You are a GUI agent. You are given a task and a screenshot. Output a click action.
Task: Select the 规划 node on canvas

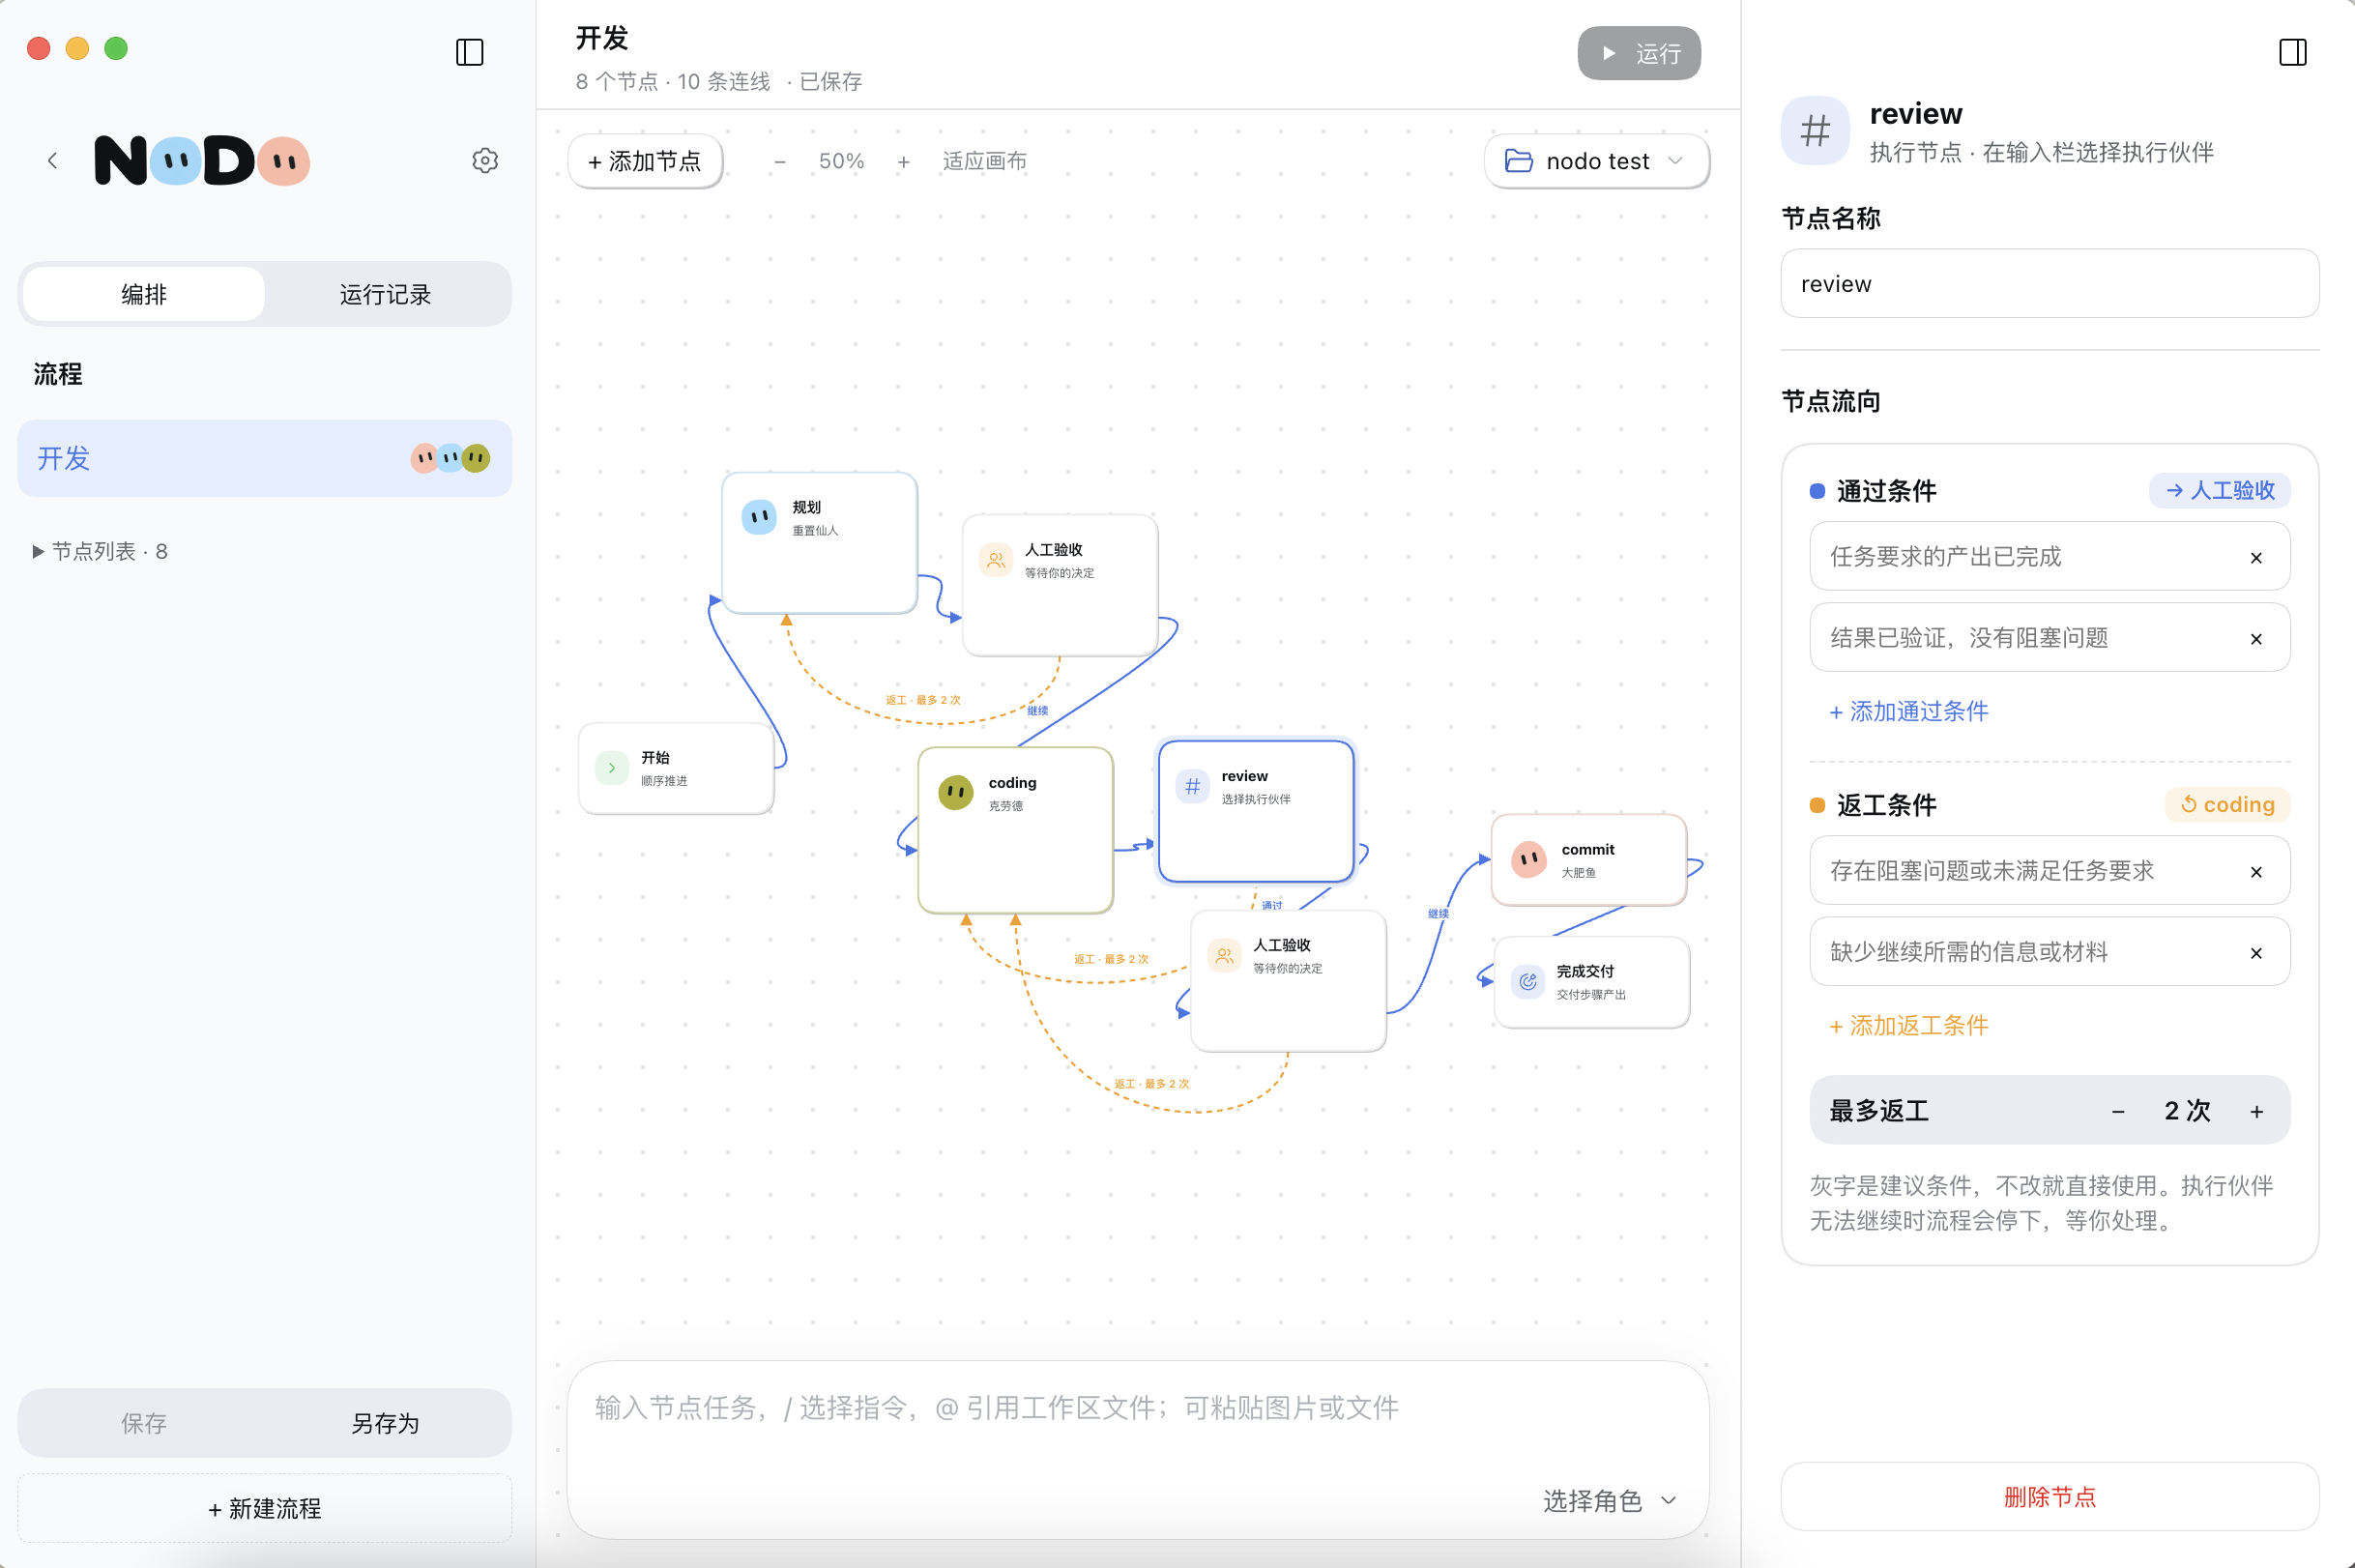click(819, 542)
